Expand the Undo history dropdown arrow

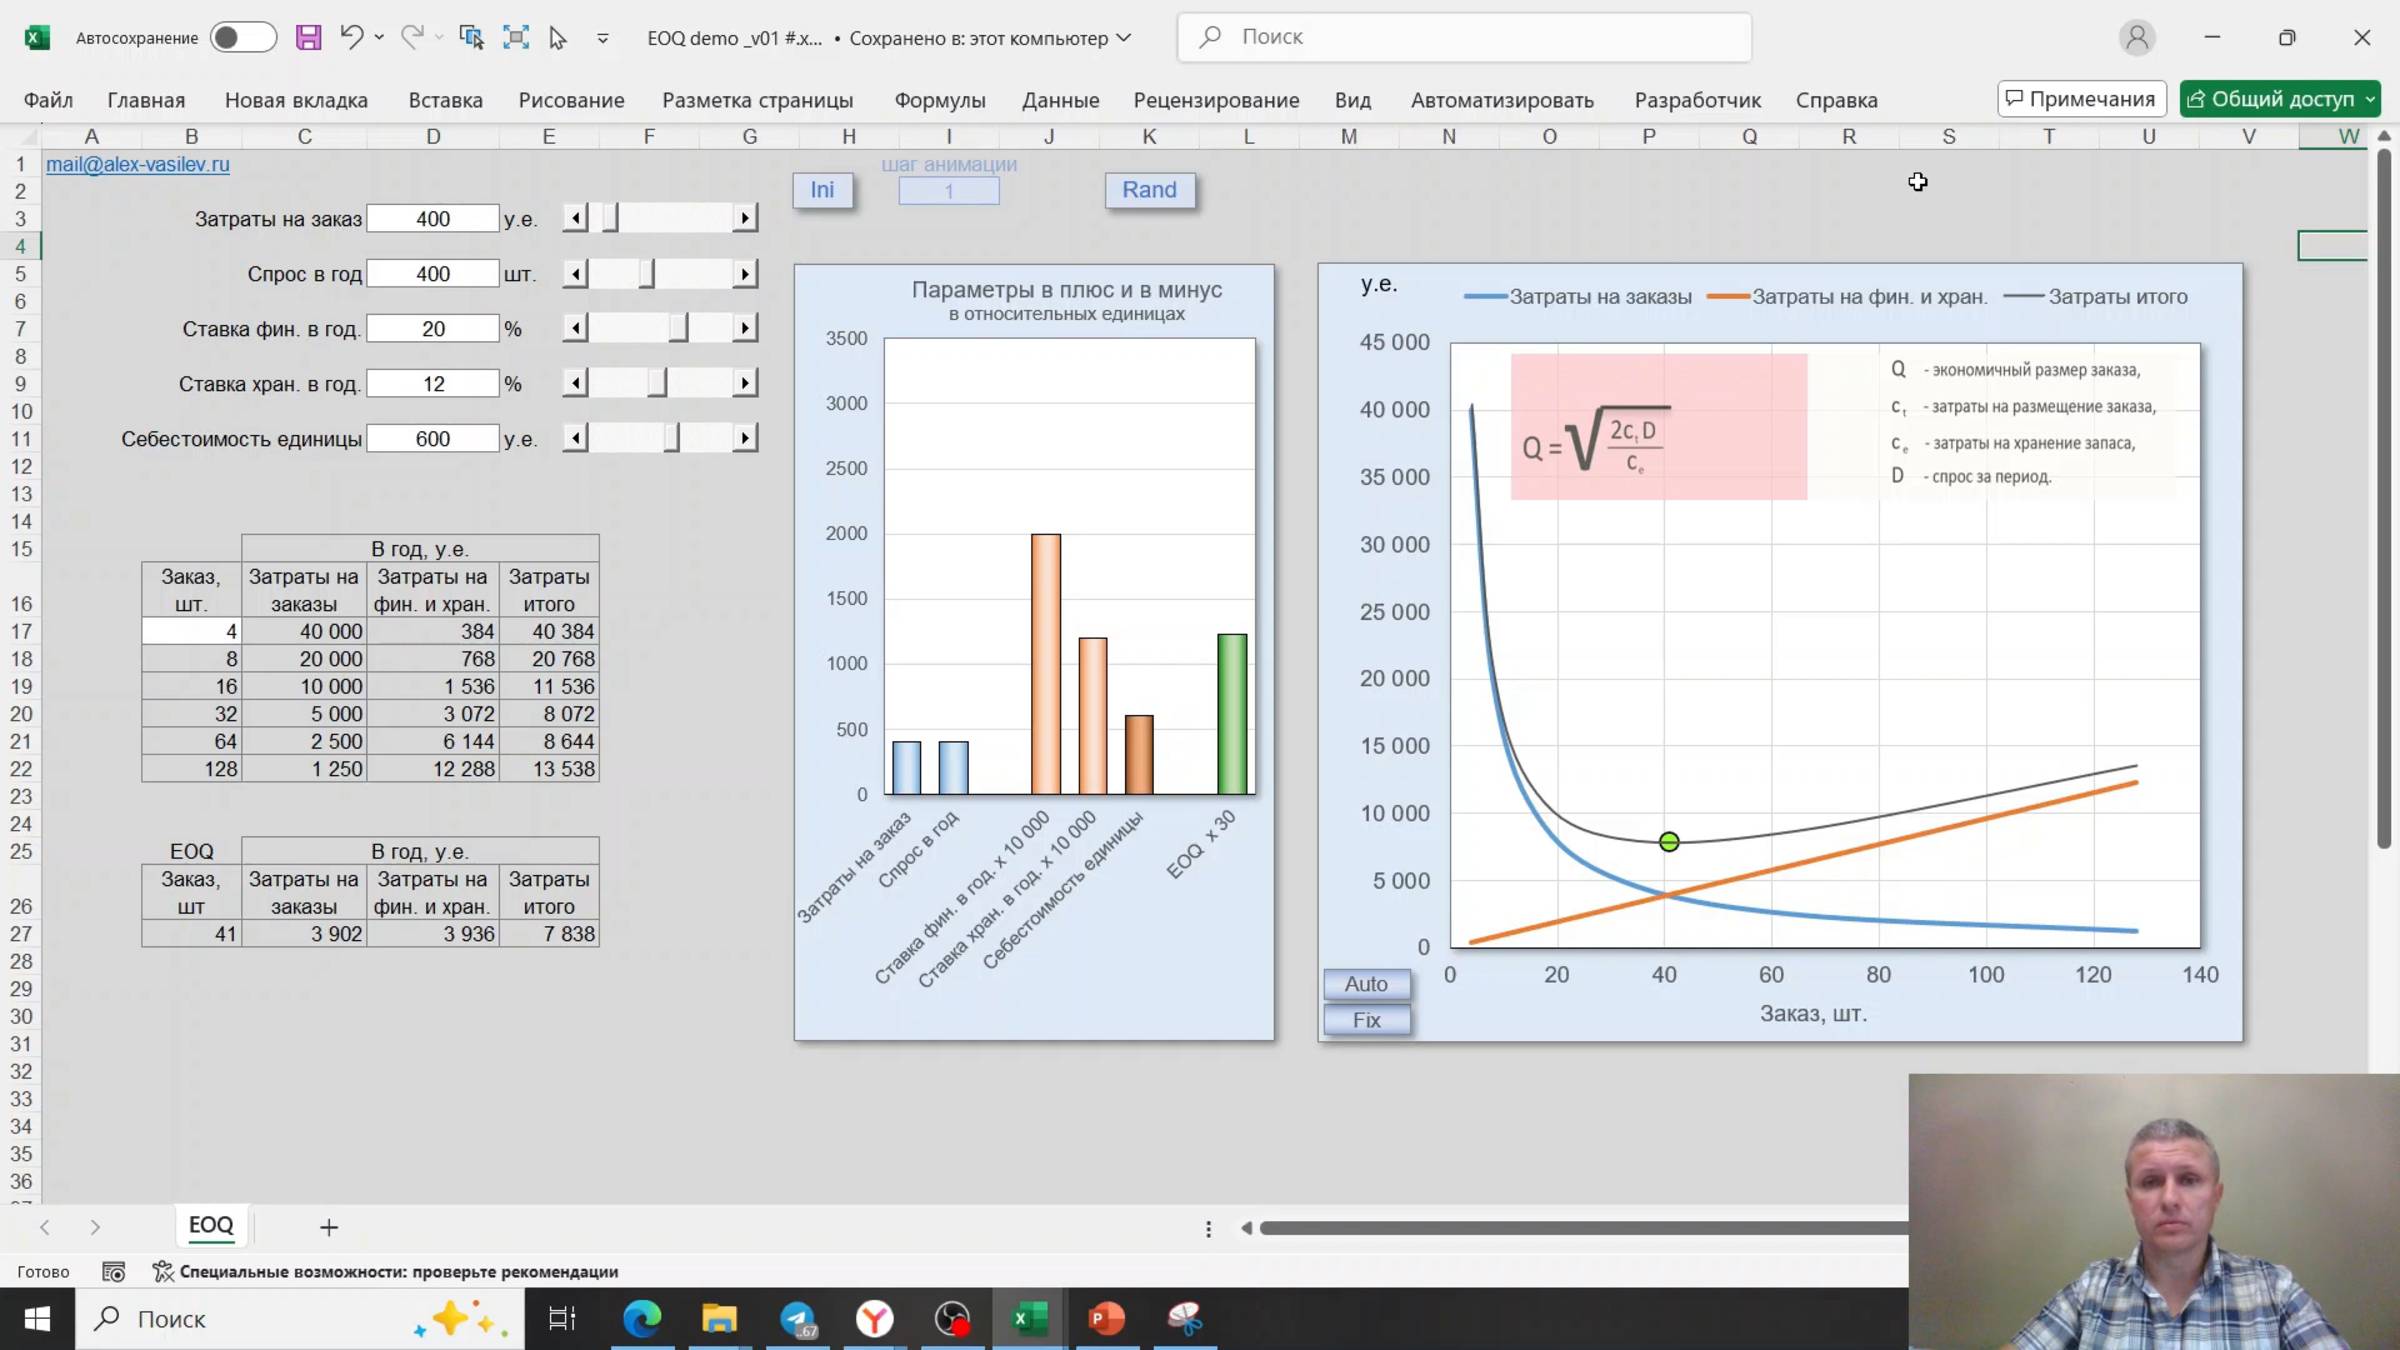(x=379, y=38)
